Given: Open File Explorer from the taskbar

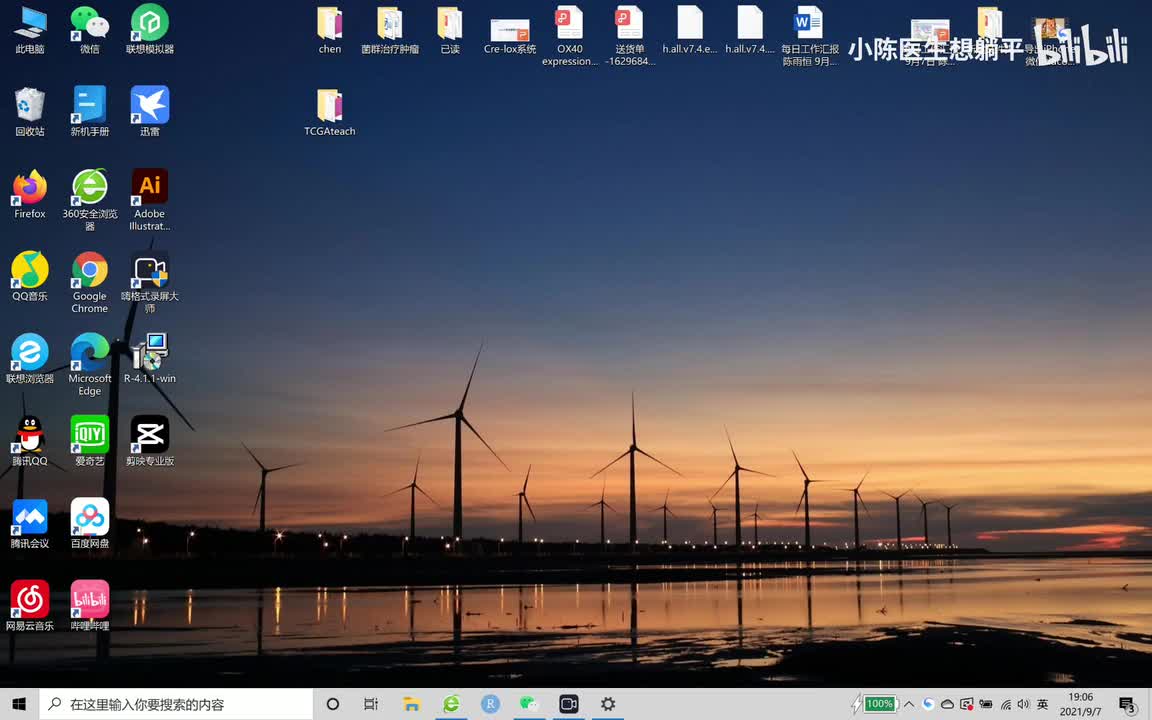Looking at the screenshot, I should [x=411, y=704].
